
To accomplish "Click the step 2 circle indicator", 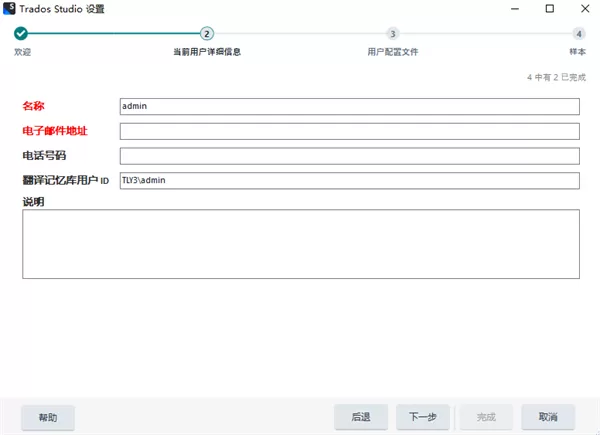I will [207, 34].
